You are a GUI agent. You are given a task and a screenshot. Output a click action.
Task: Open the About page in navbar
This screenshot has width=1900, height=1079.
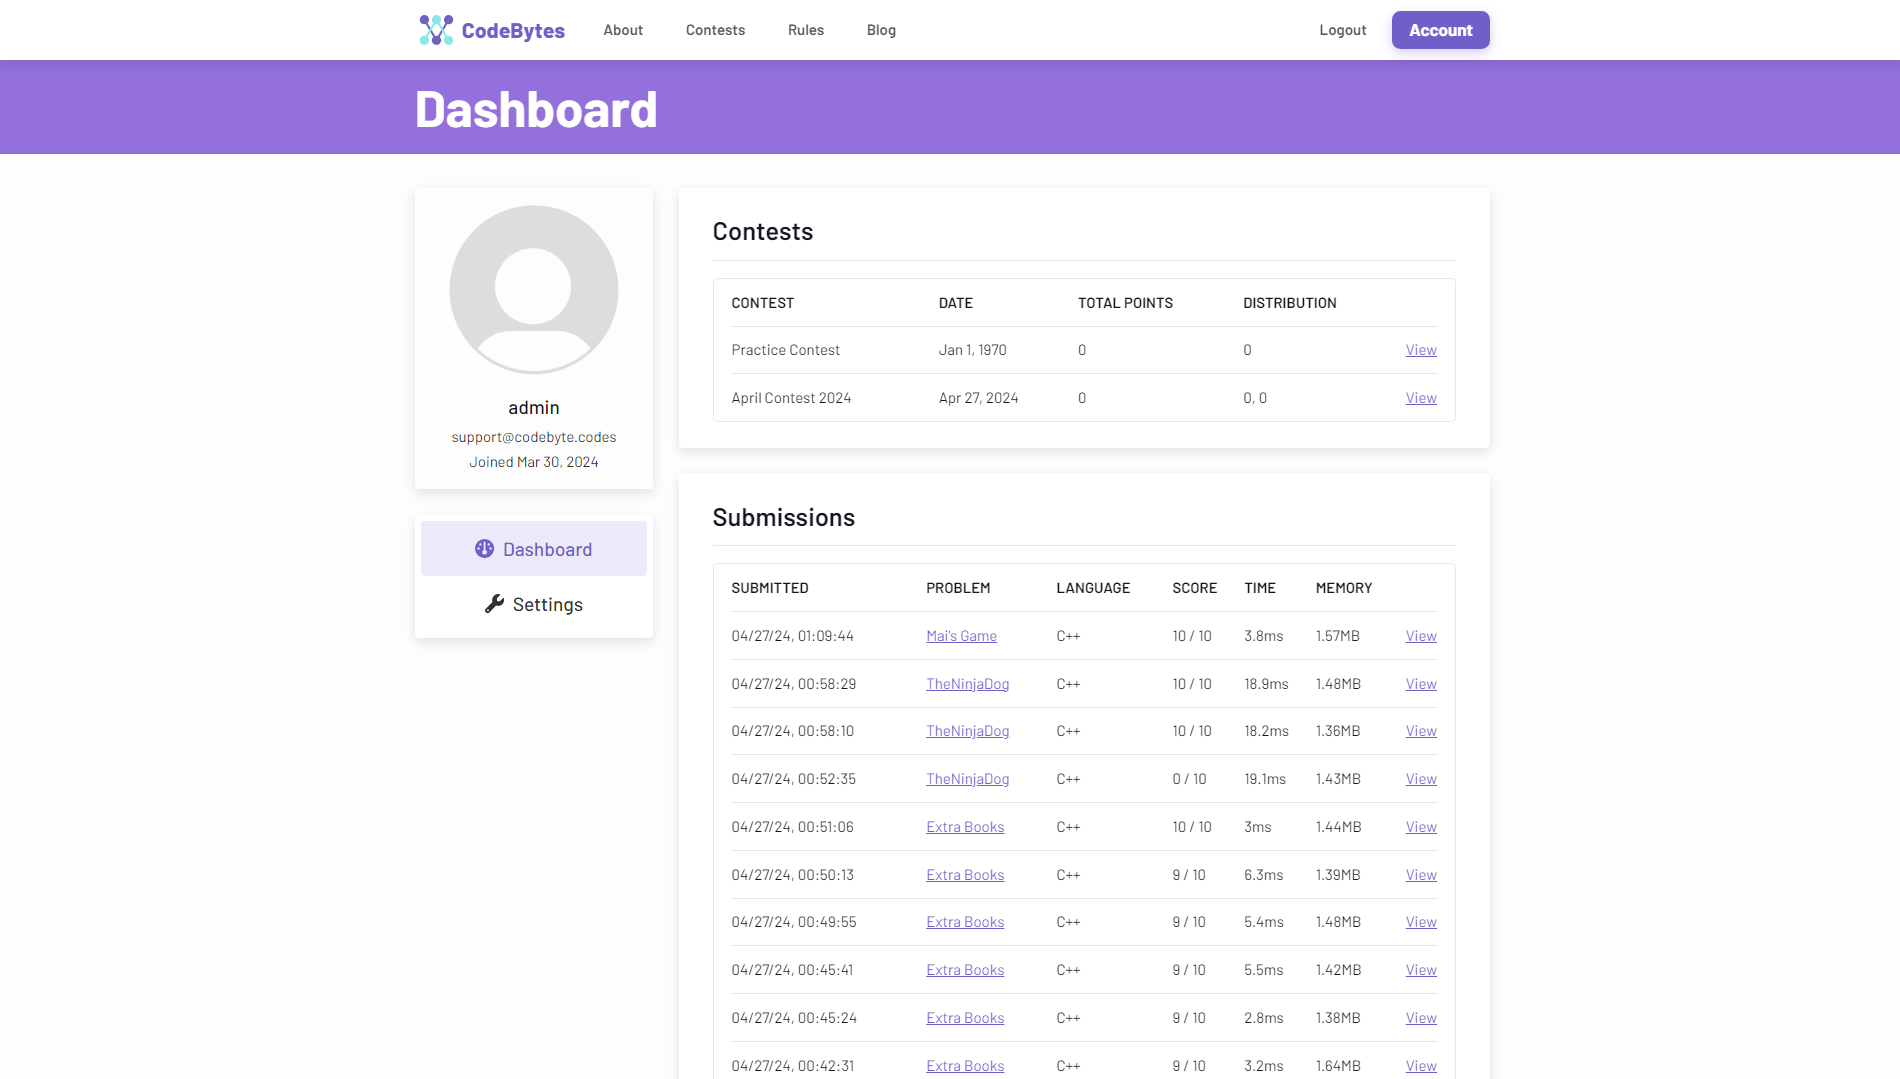(622, 30)
